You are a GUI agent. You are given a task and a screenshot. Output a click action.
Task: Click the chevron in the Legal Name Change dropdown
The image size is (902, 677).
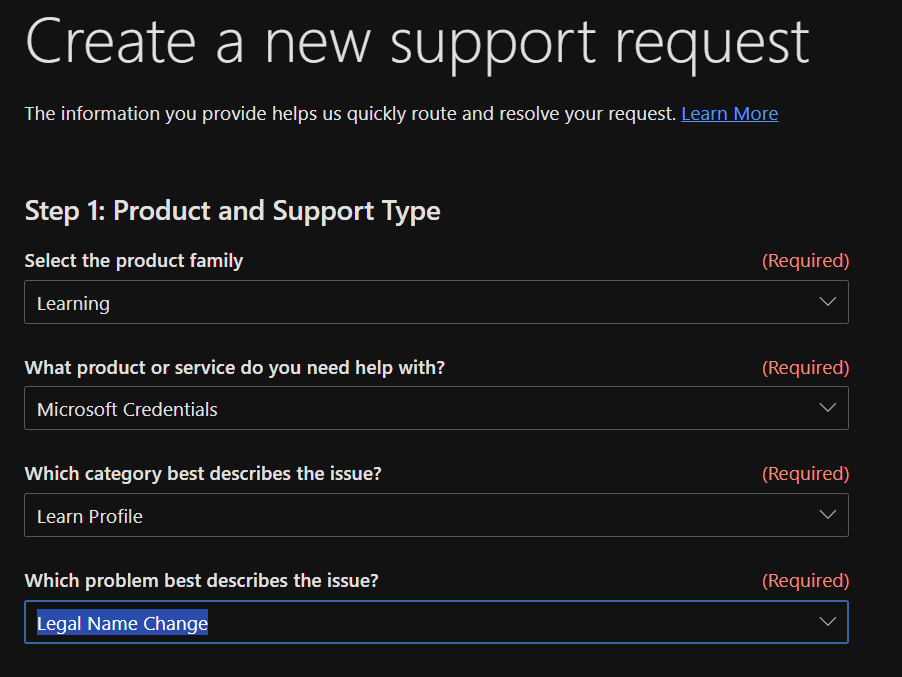[827, 622]
